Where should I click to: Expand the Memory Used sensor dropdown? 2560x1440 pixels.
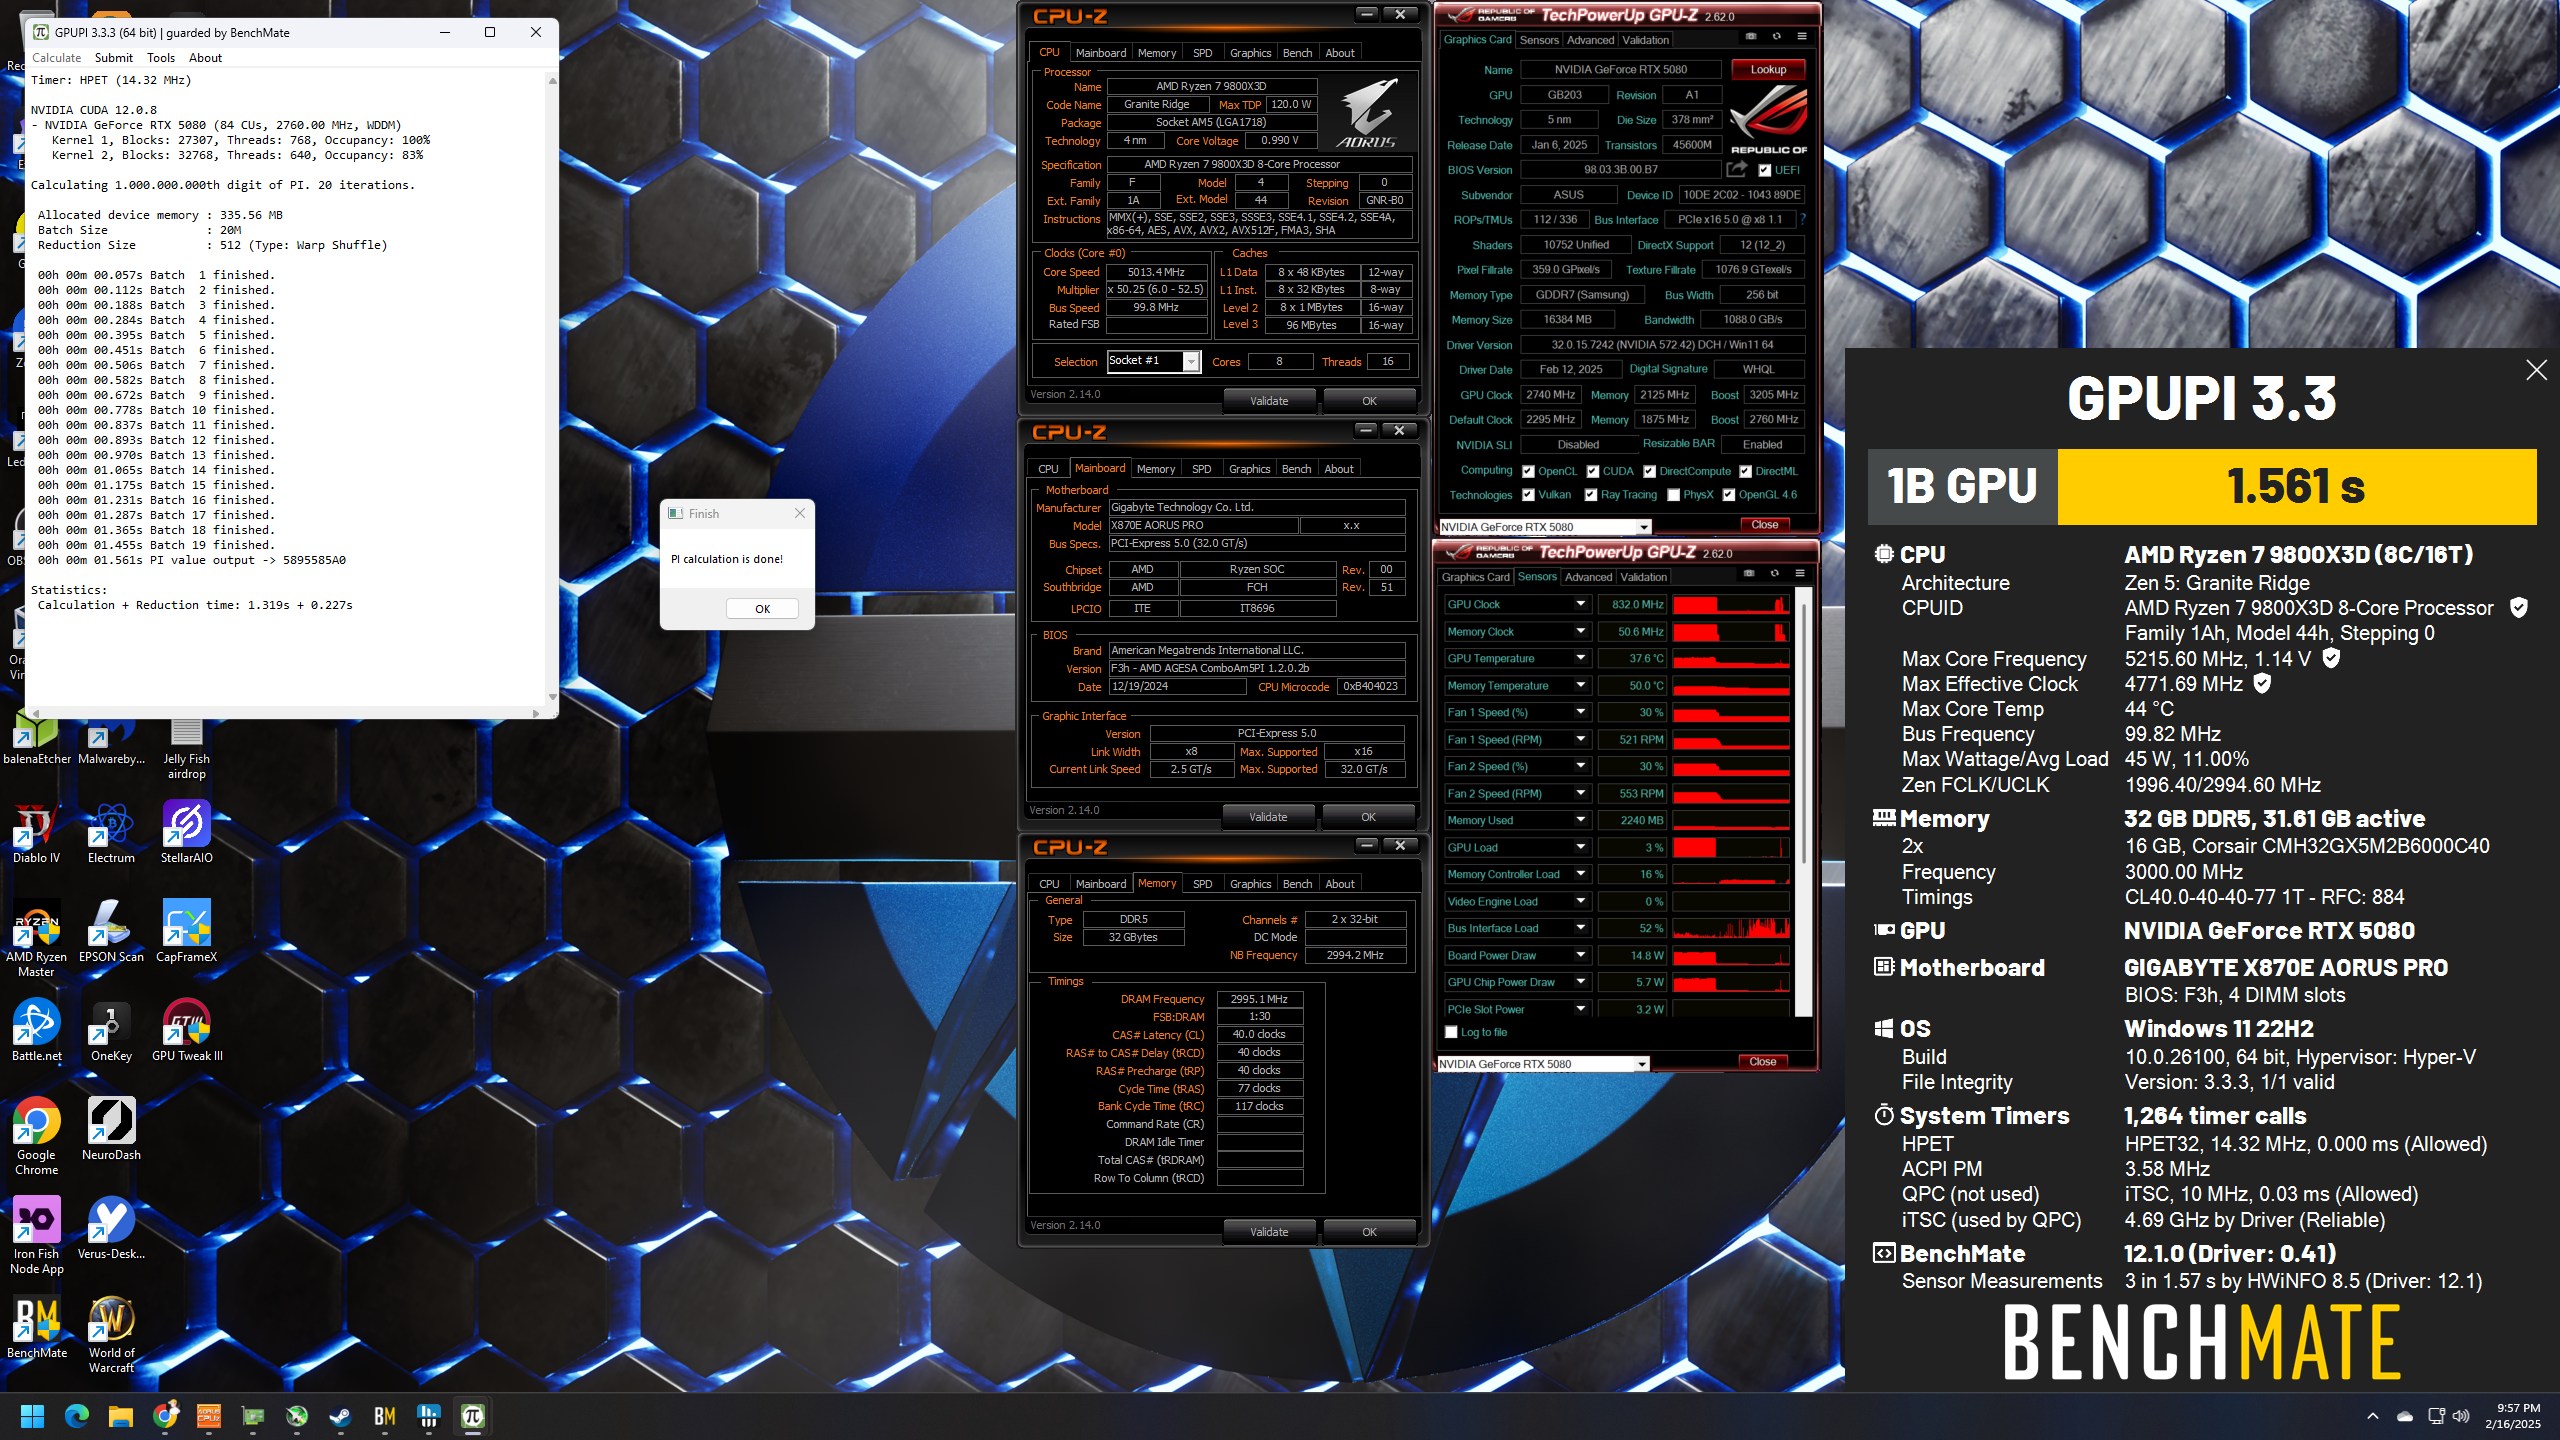click(x=1580, y=820)
